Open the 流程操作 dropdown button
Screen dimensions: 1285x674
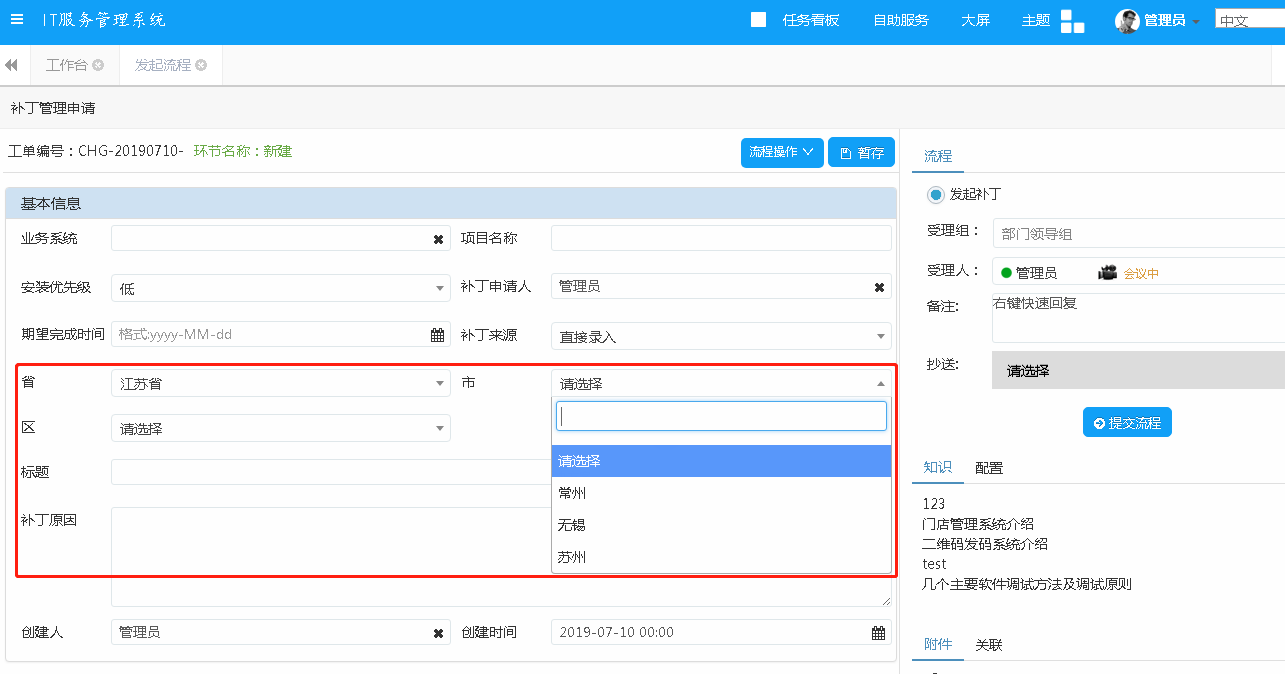[x=782, y=152]
